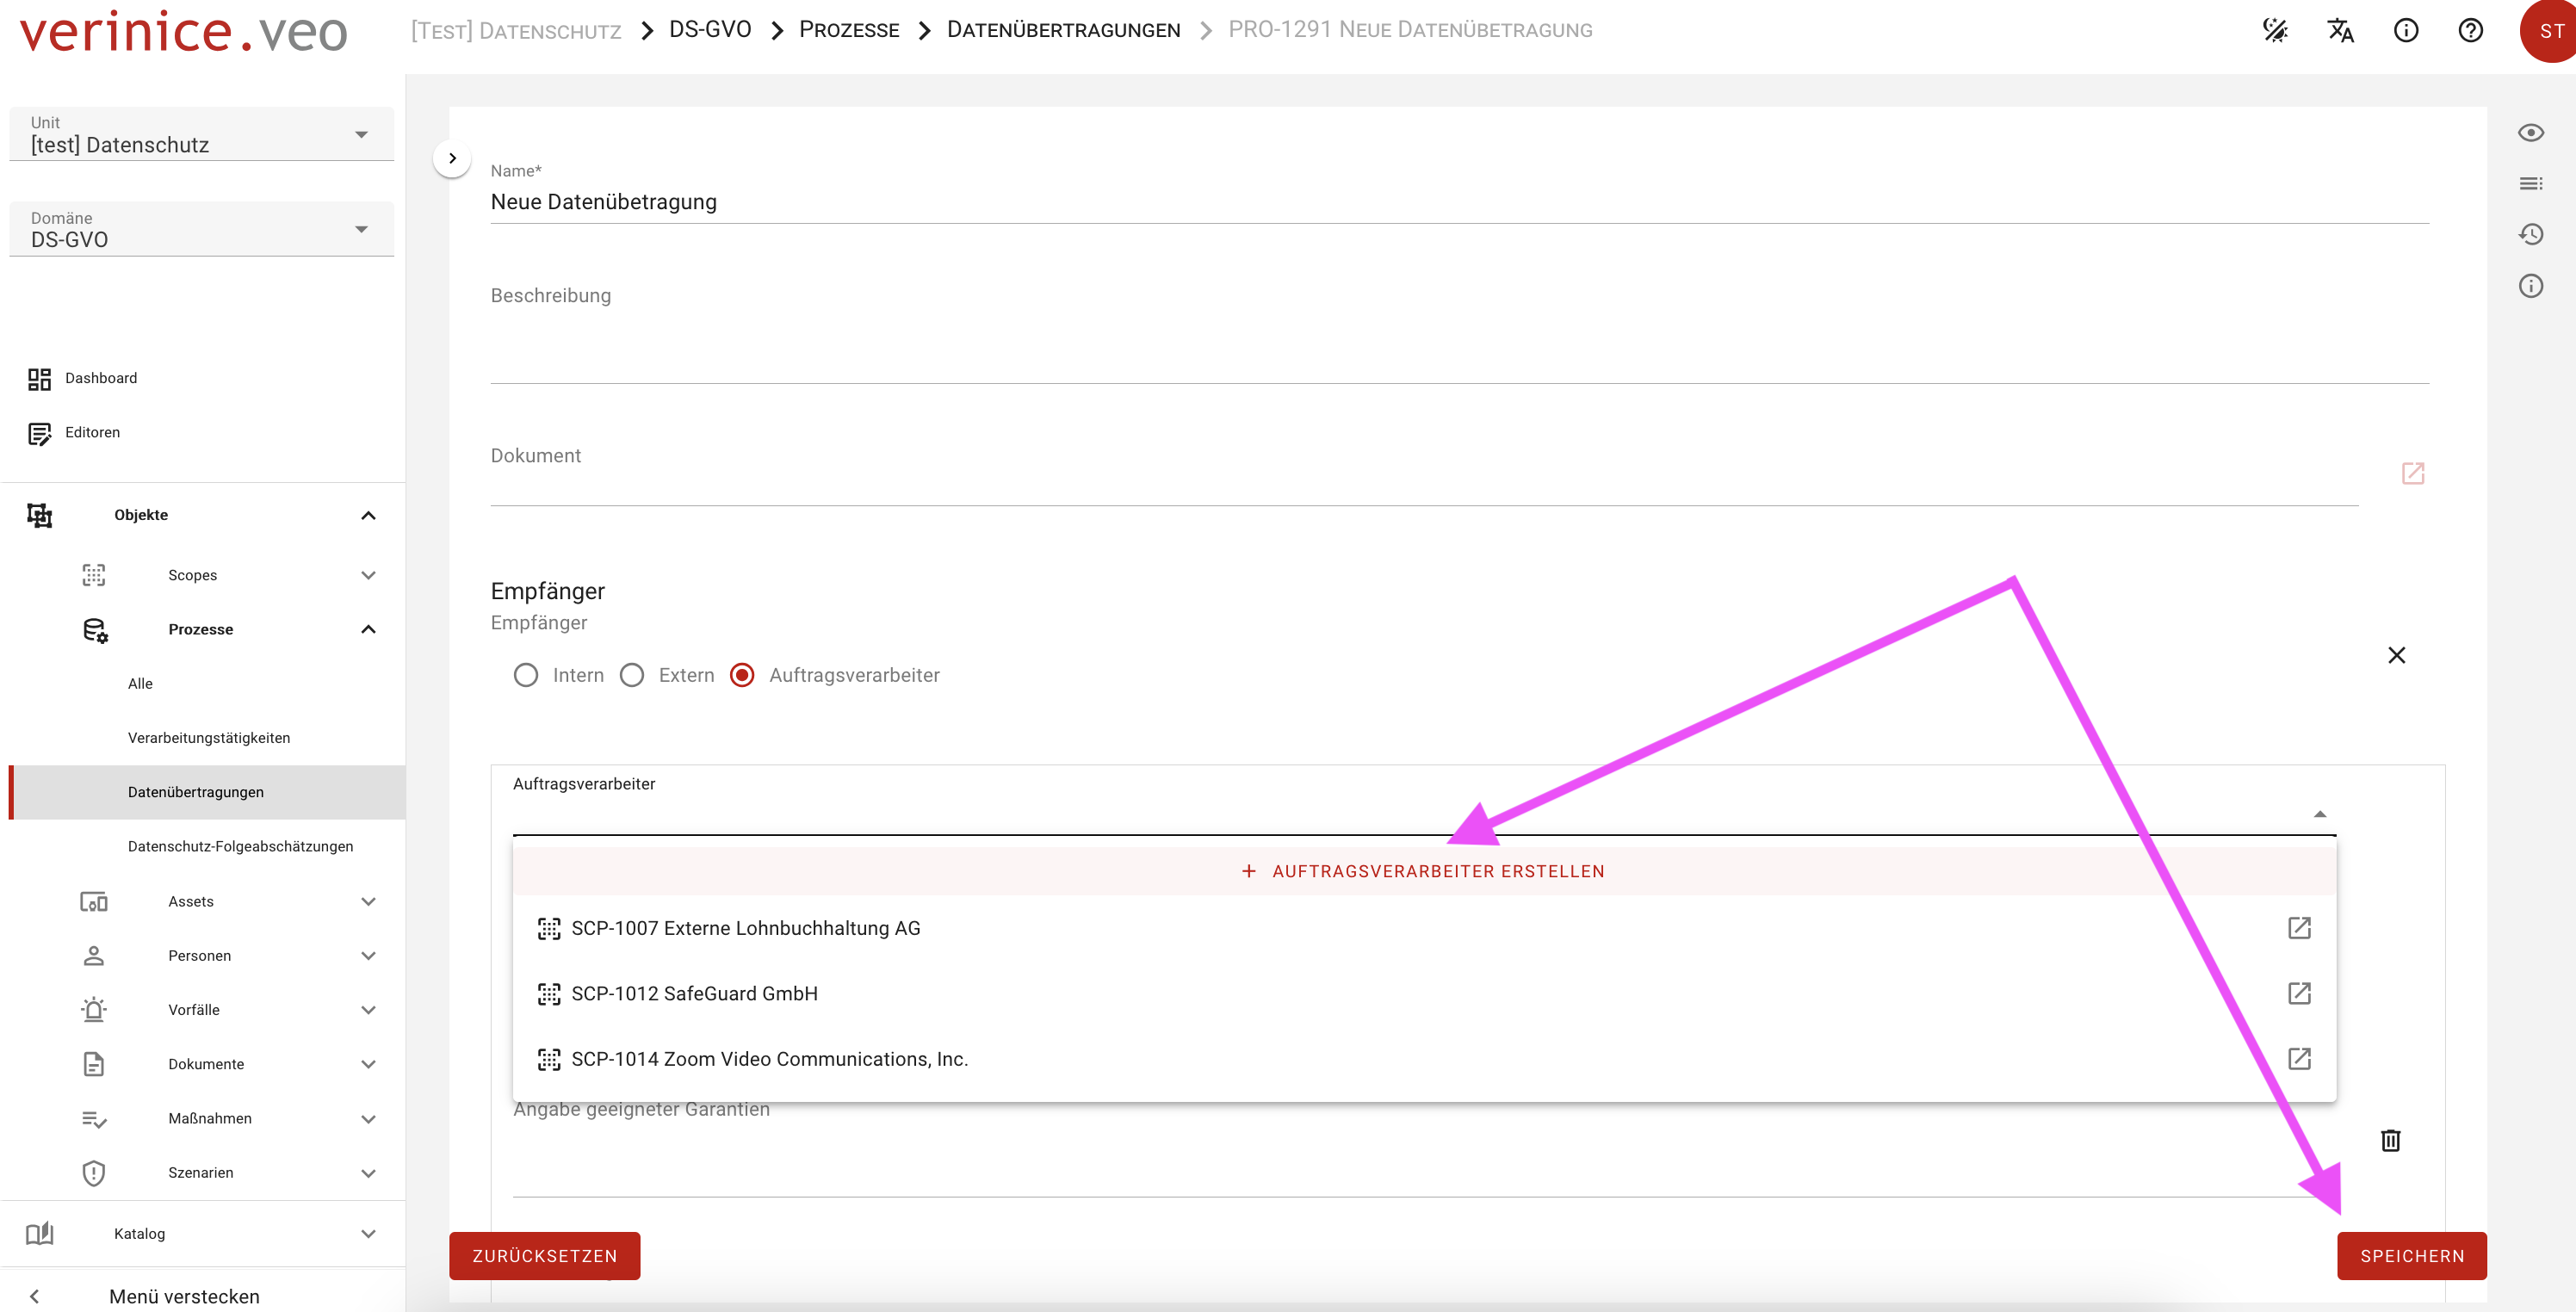Select the Extern radio button
Viewport: 2576px width, 1312px height.
(x=632, y=675)
